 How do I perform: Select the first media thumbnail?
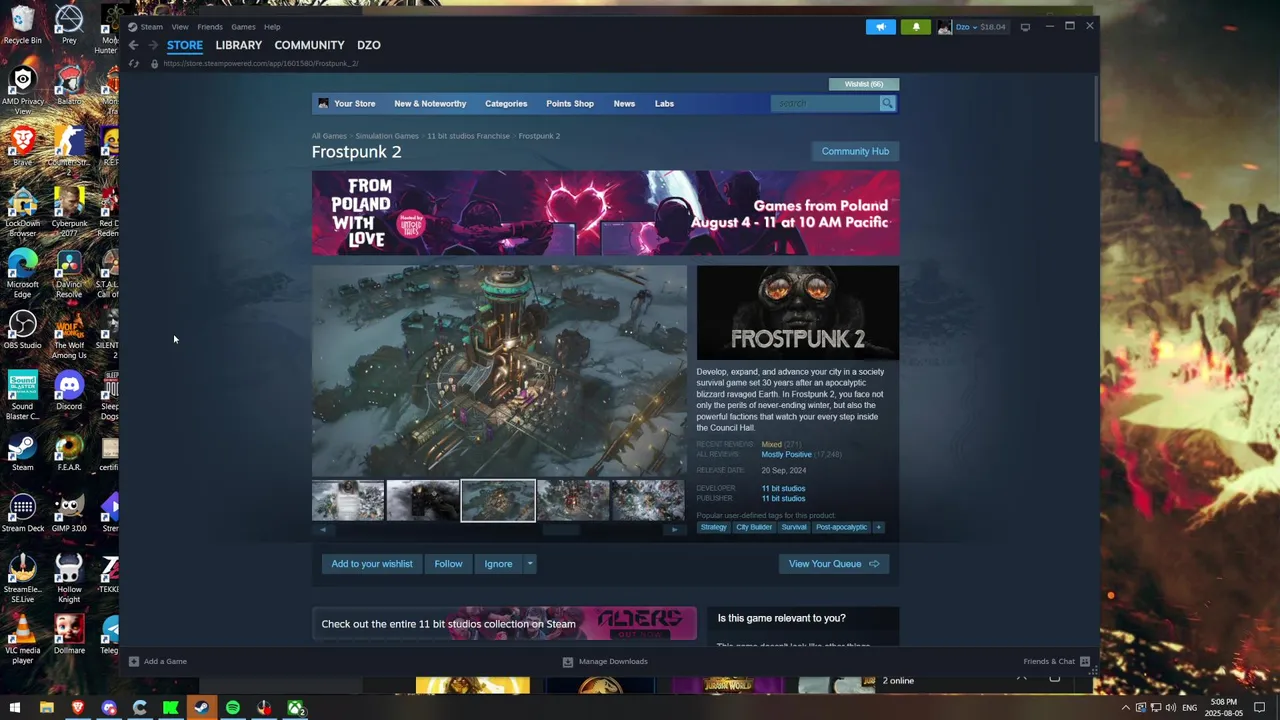pyautogui.click(x=348, y=501)
